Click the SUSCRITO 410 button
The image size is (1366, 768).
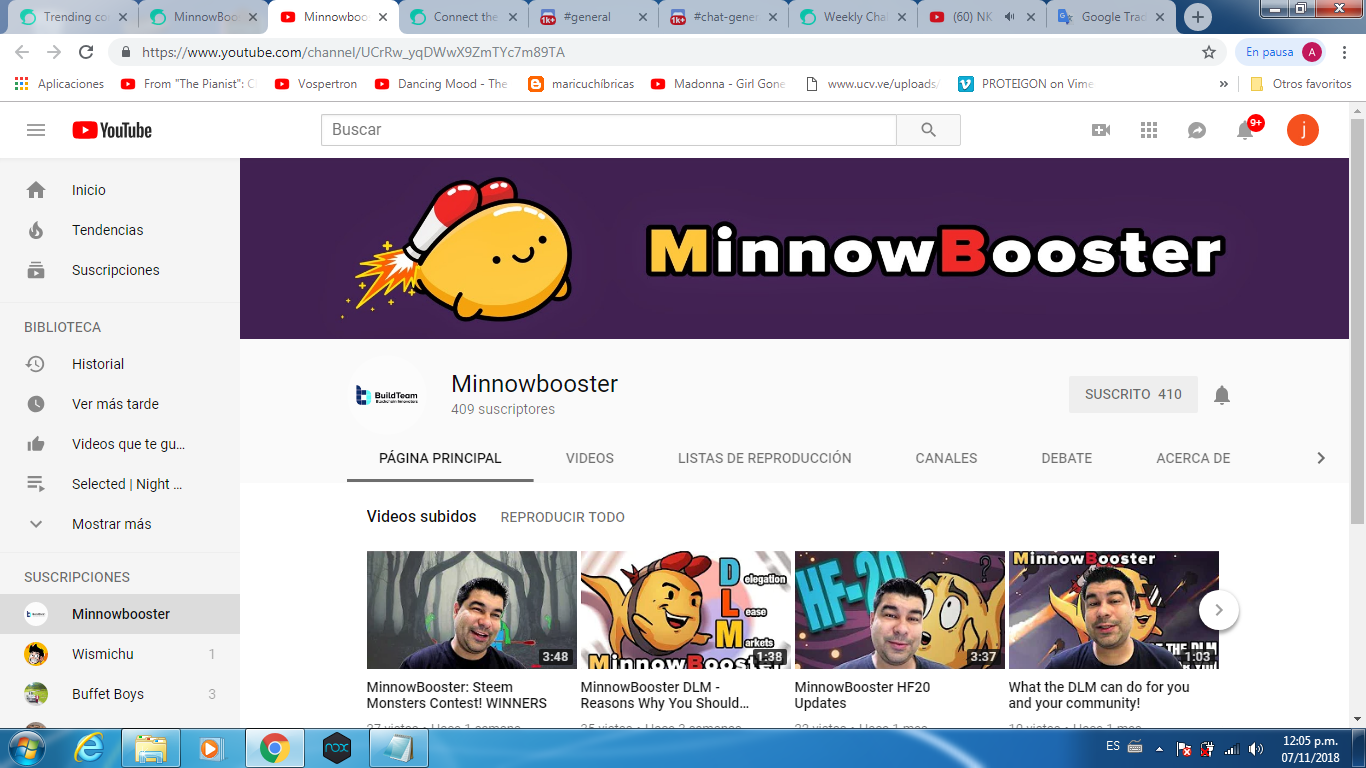point(1133,394)
